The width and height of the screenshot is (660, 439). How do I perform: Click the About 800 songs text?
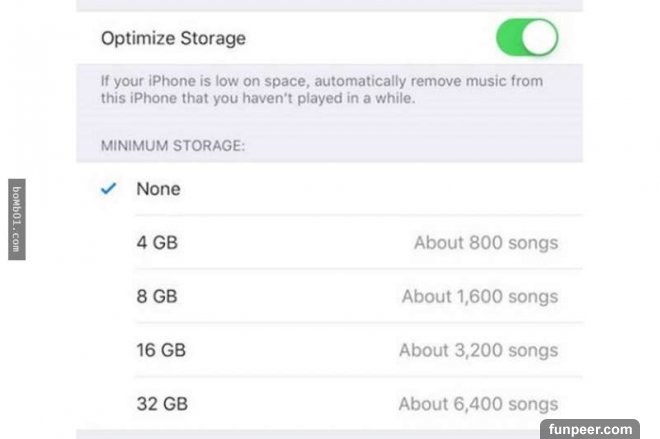pyautogui.click(x=486, y=243)
